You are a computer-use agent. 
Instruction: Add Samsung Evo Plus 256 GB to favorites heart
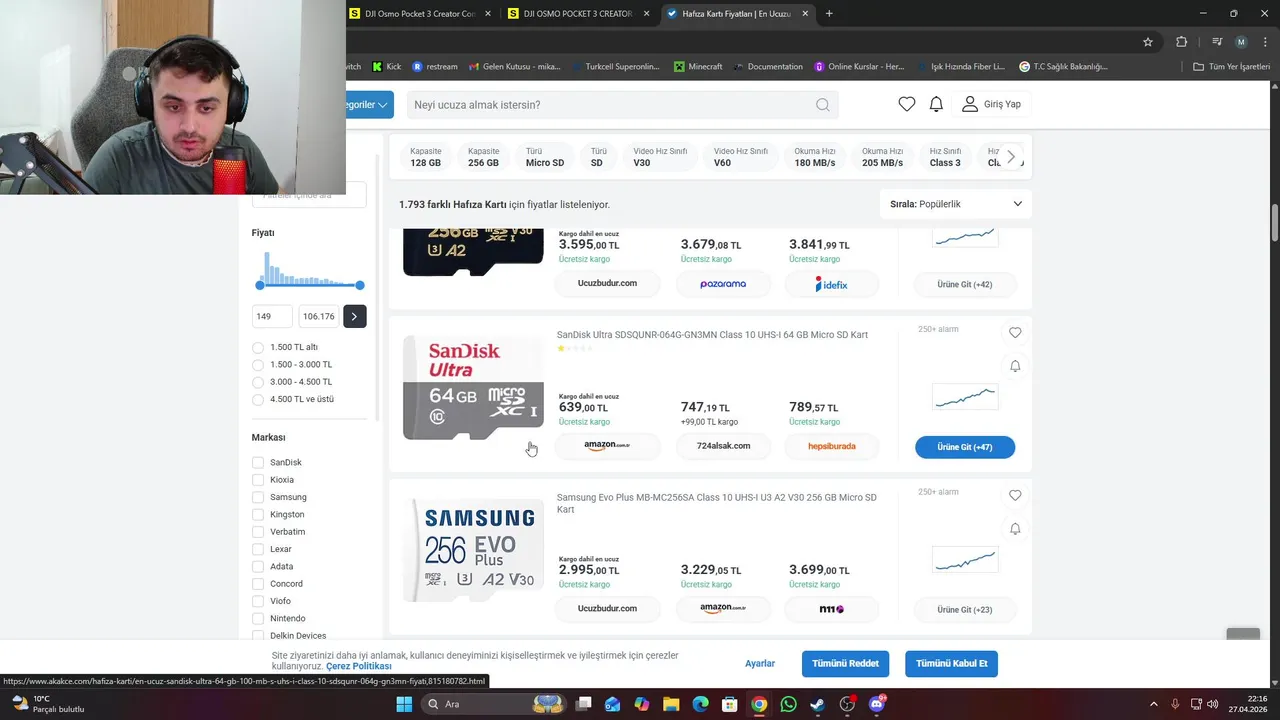click(1015, 495)
